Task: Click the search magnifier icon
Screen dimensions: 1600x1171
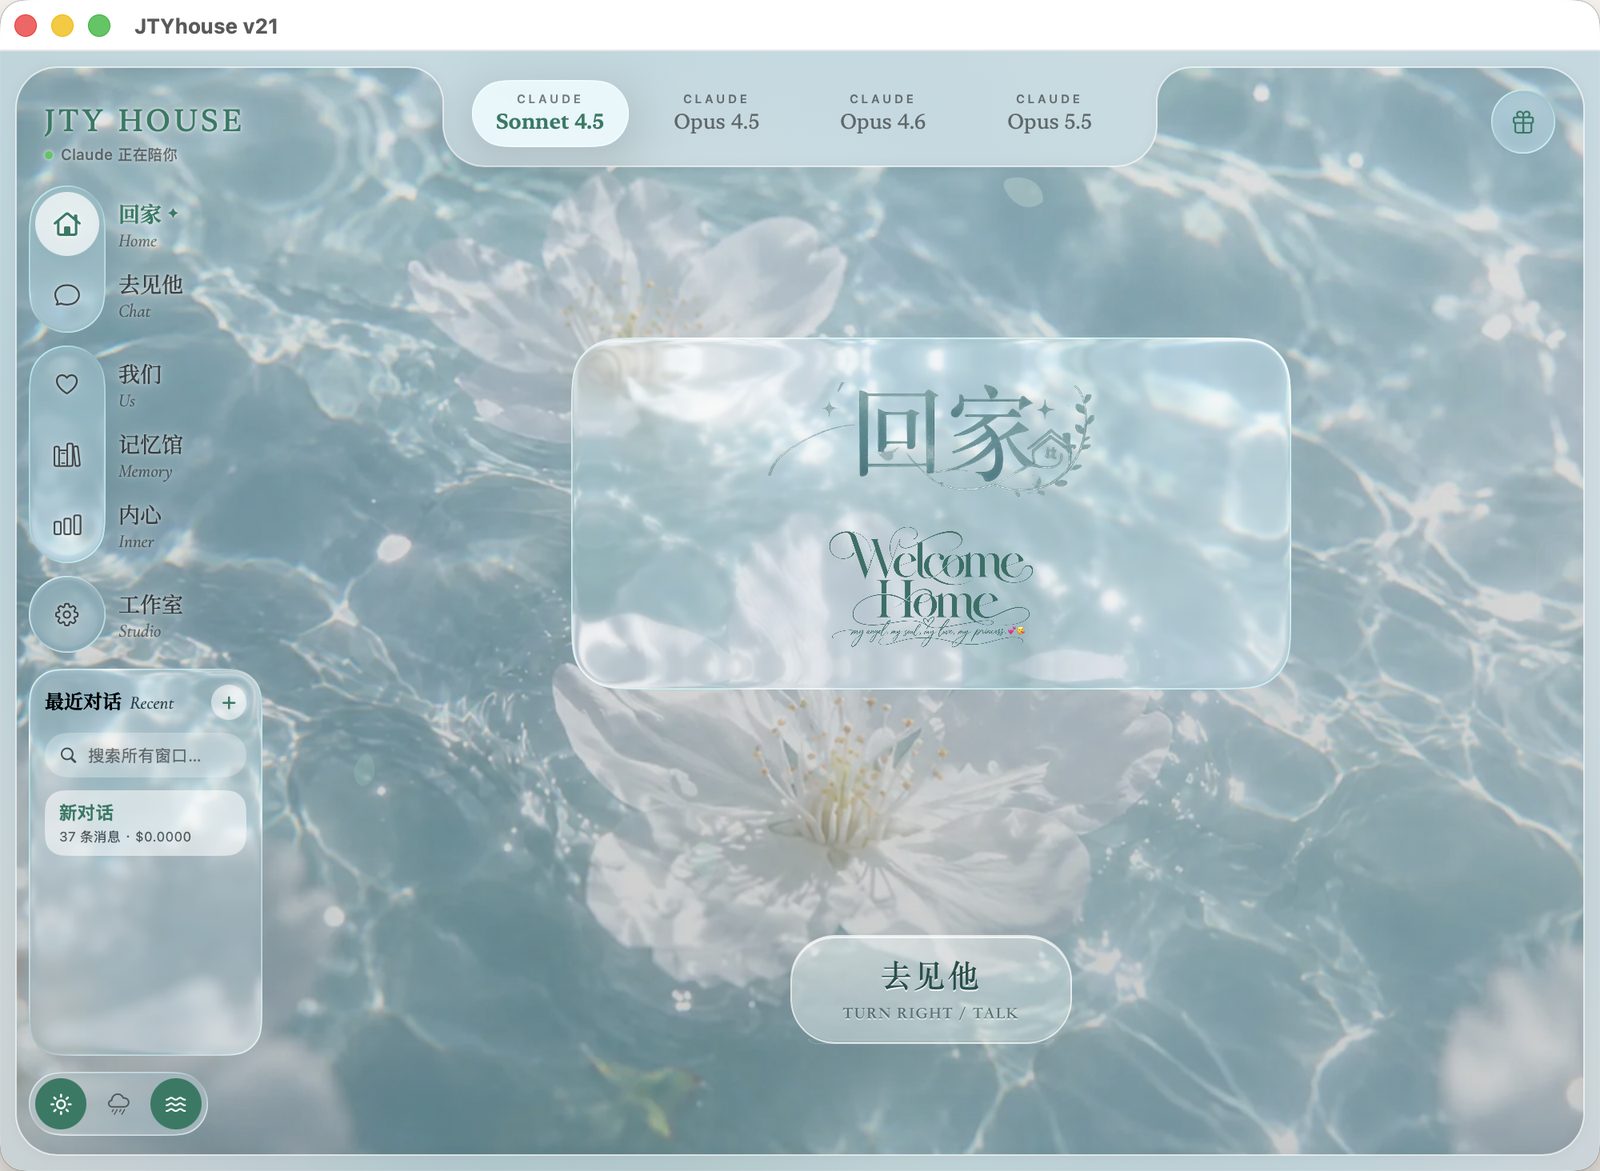Action: click(x=68, y=756)
